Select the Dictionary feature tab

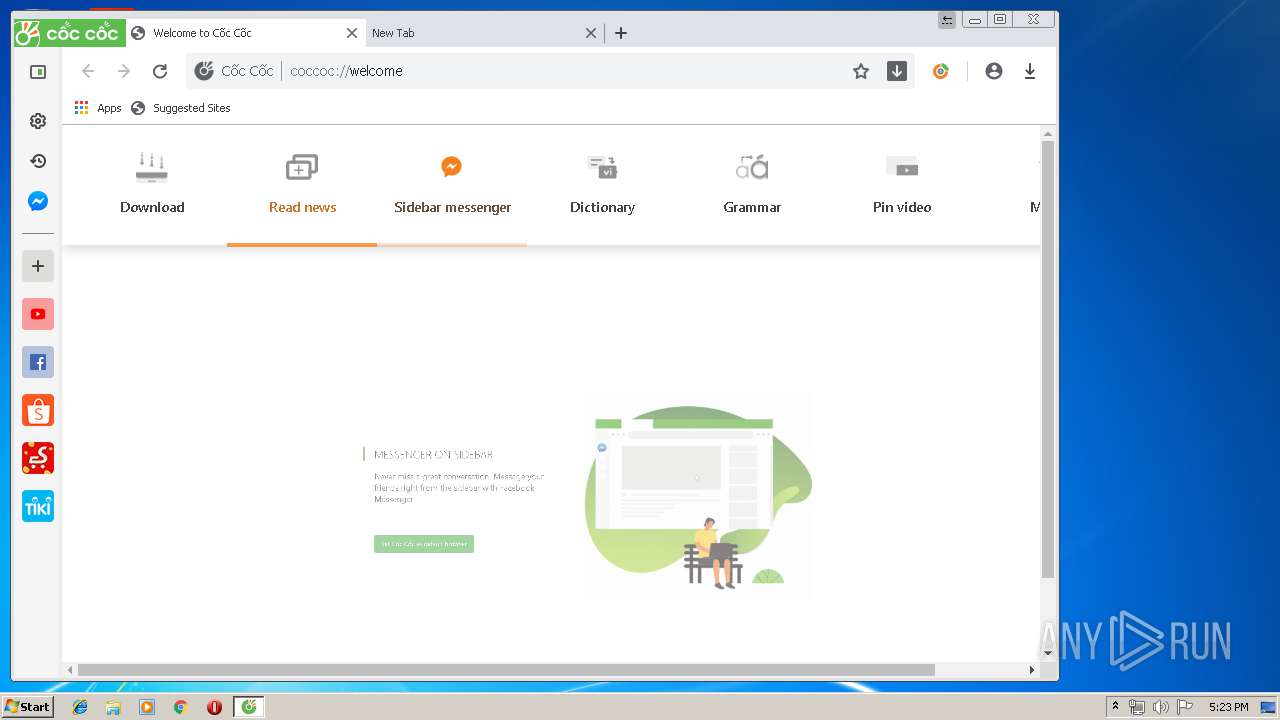602,184
